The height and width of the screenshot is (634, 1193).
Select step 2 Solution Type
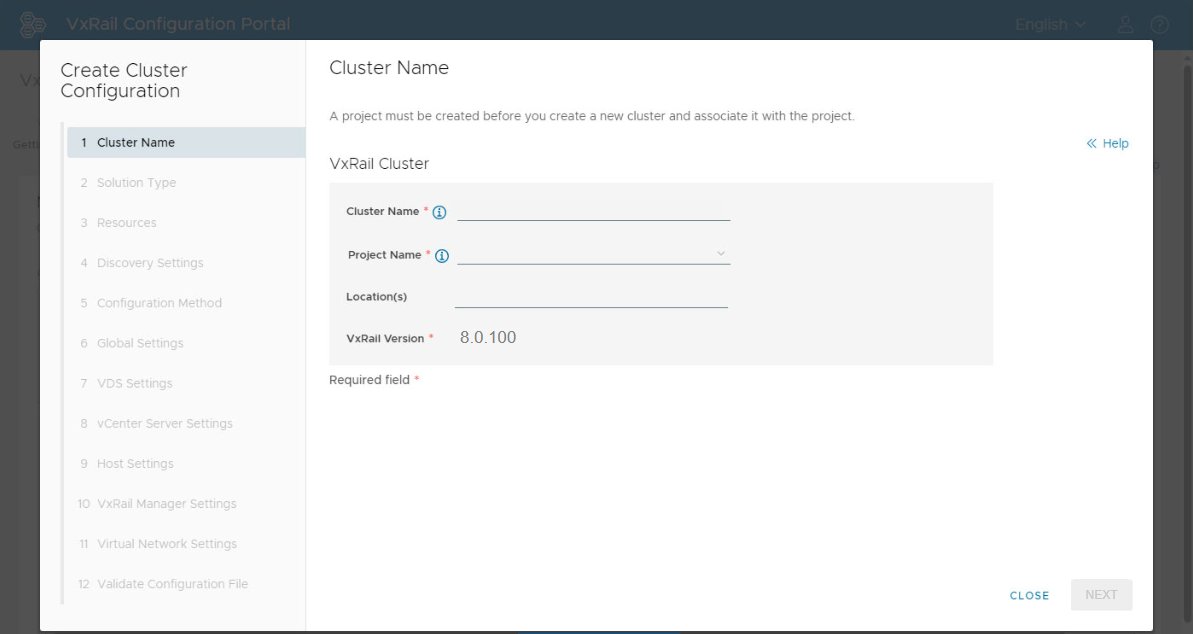tap(186, 183)
